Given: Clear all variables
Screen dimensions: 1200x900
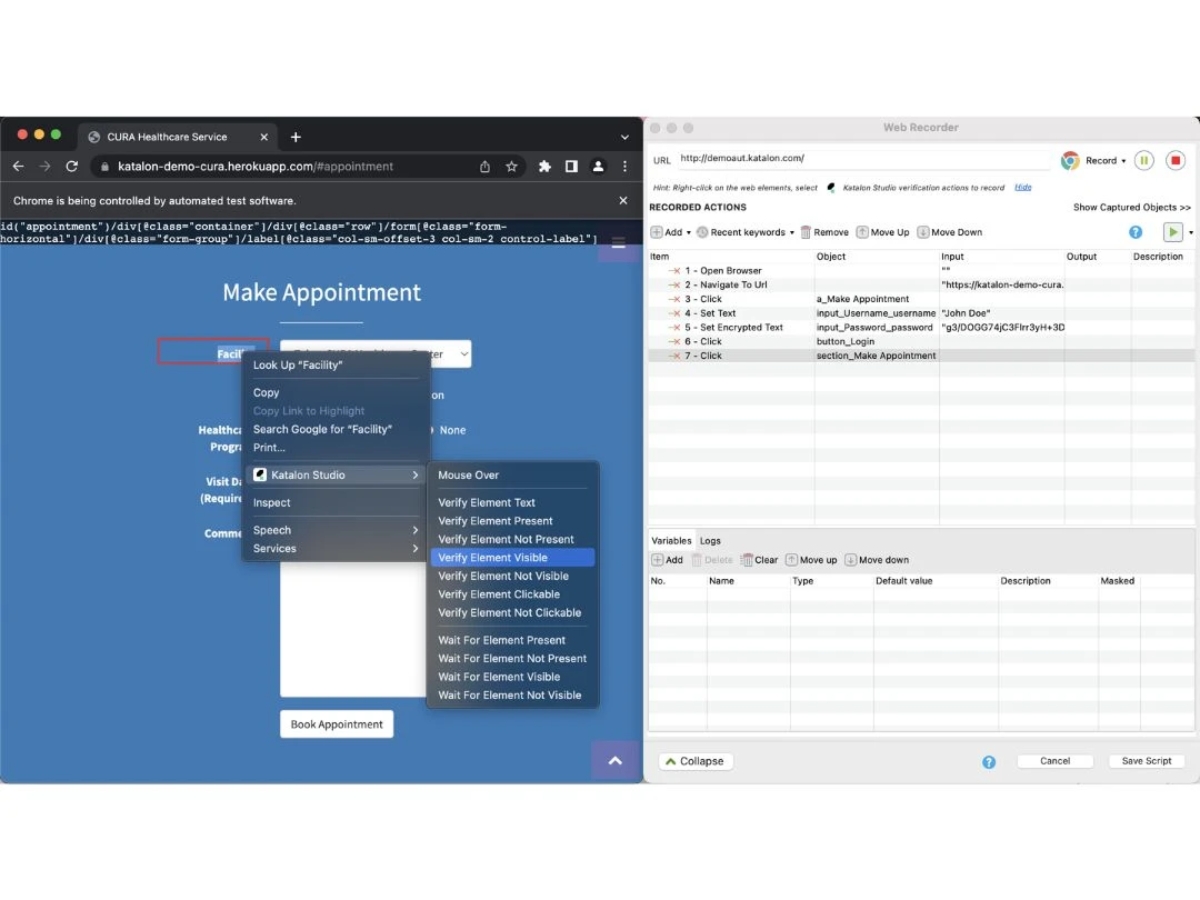Looking at the screenshot, I should click(x=759, y=560).
